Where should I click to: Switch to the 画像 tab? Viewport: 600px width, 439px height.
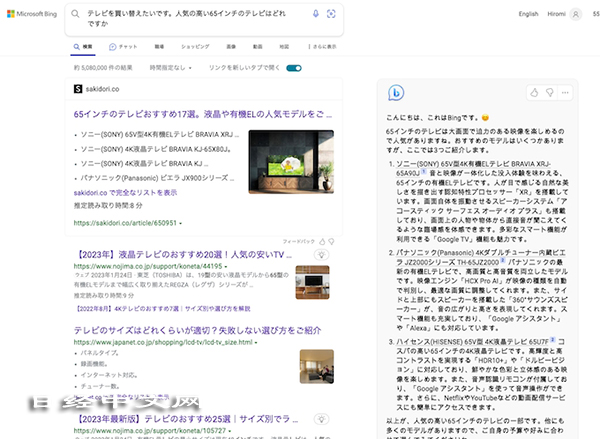click(231, 47)
